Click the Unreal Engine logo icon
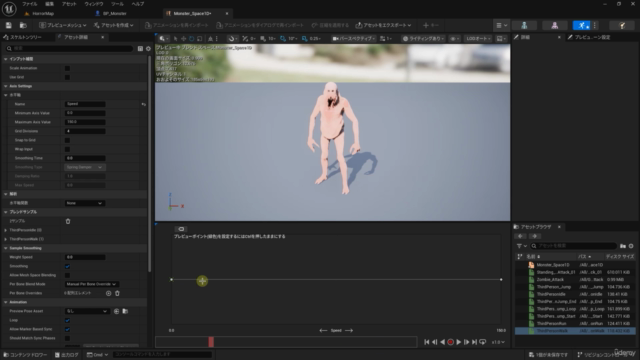 (9, 8)
